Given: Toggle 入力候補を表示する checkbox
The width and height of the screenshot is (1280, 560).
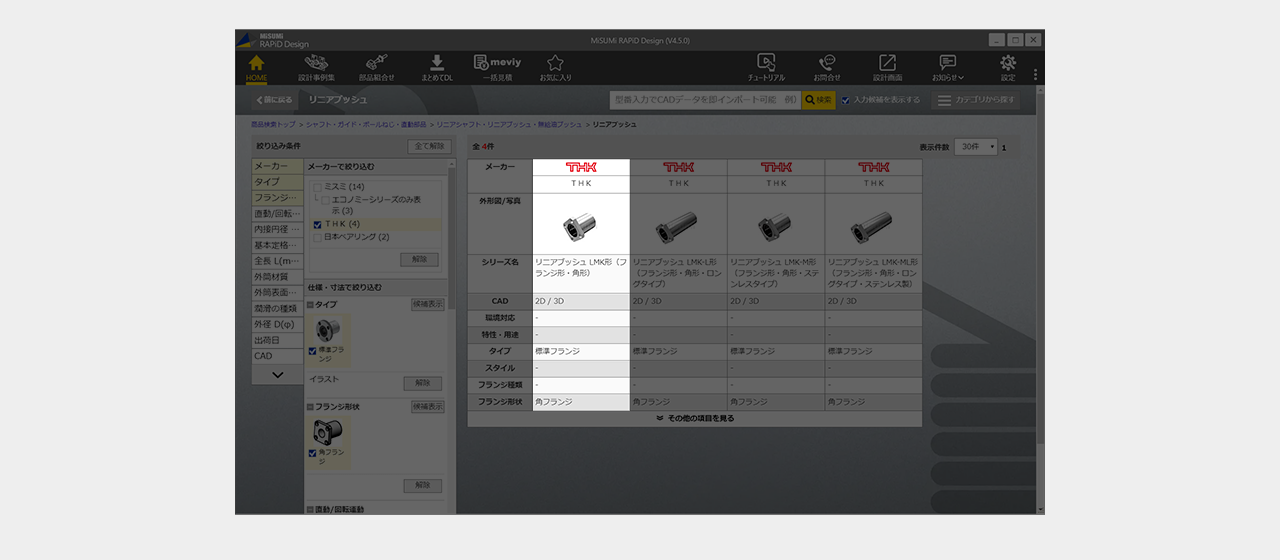Looking at the screenshot, I should (846, 100).
